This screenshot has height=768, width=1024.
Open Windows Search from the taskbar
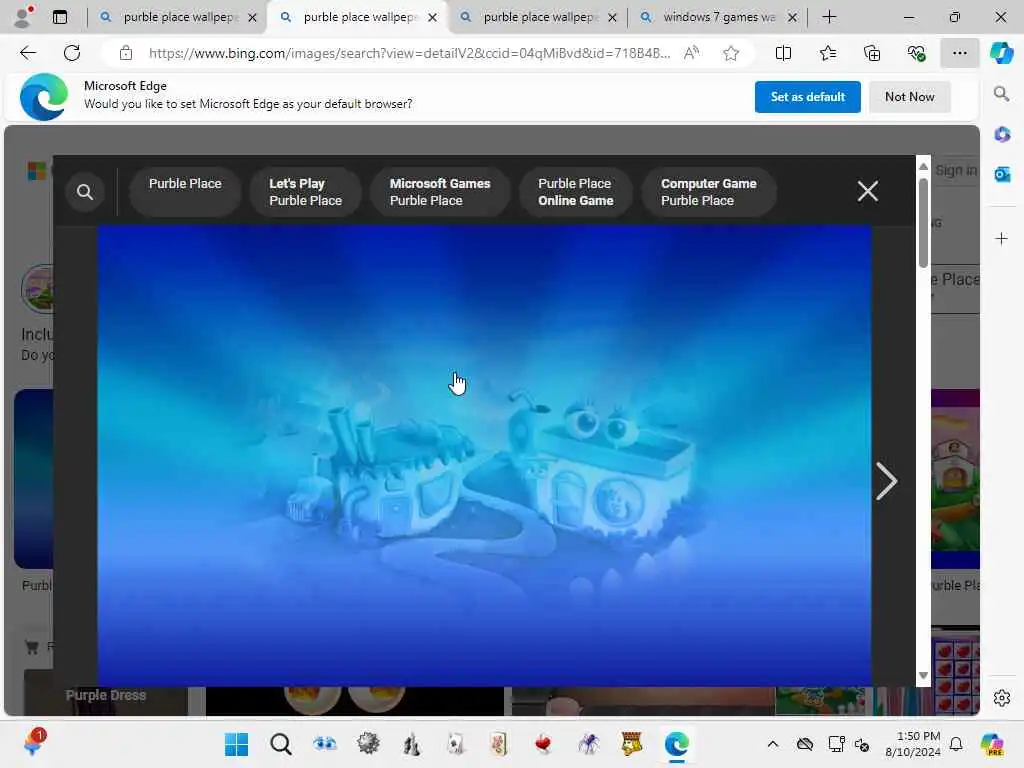point(281,744)
